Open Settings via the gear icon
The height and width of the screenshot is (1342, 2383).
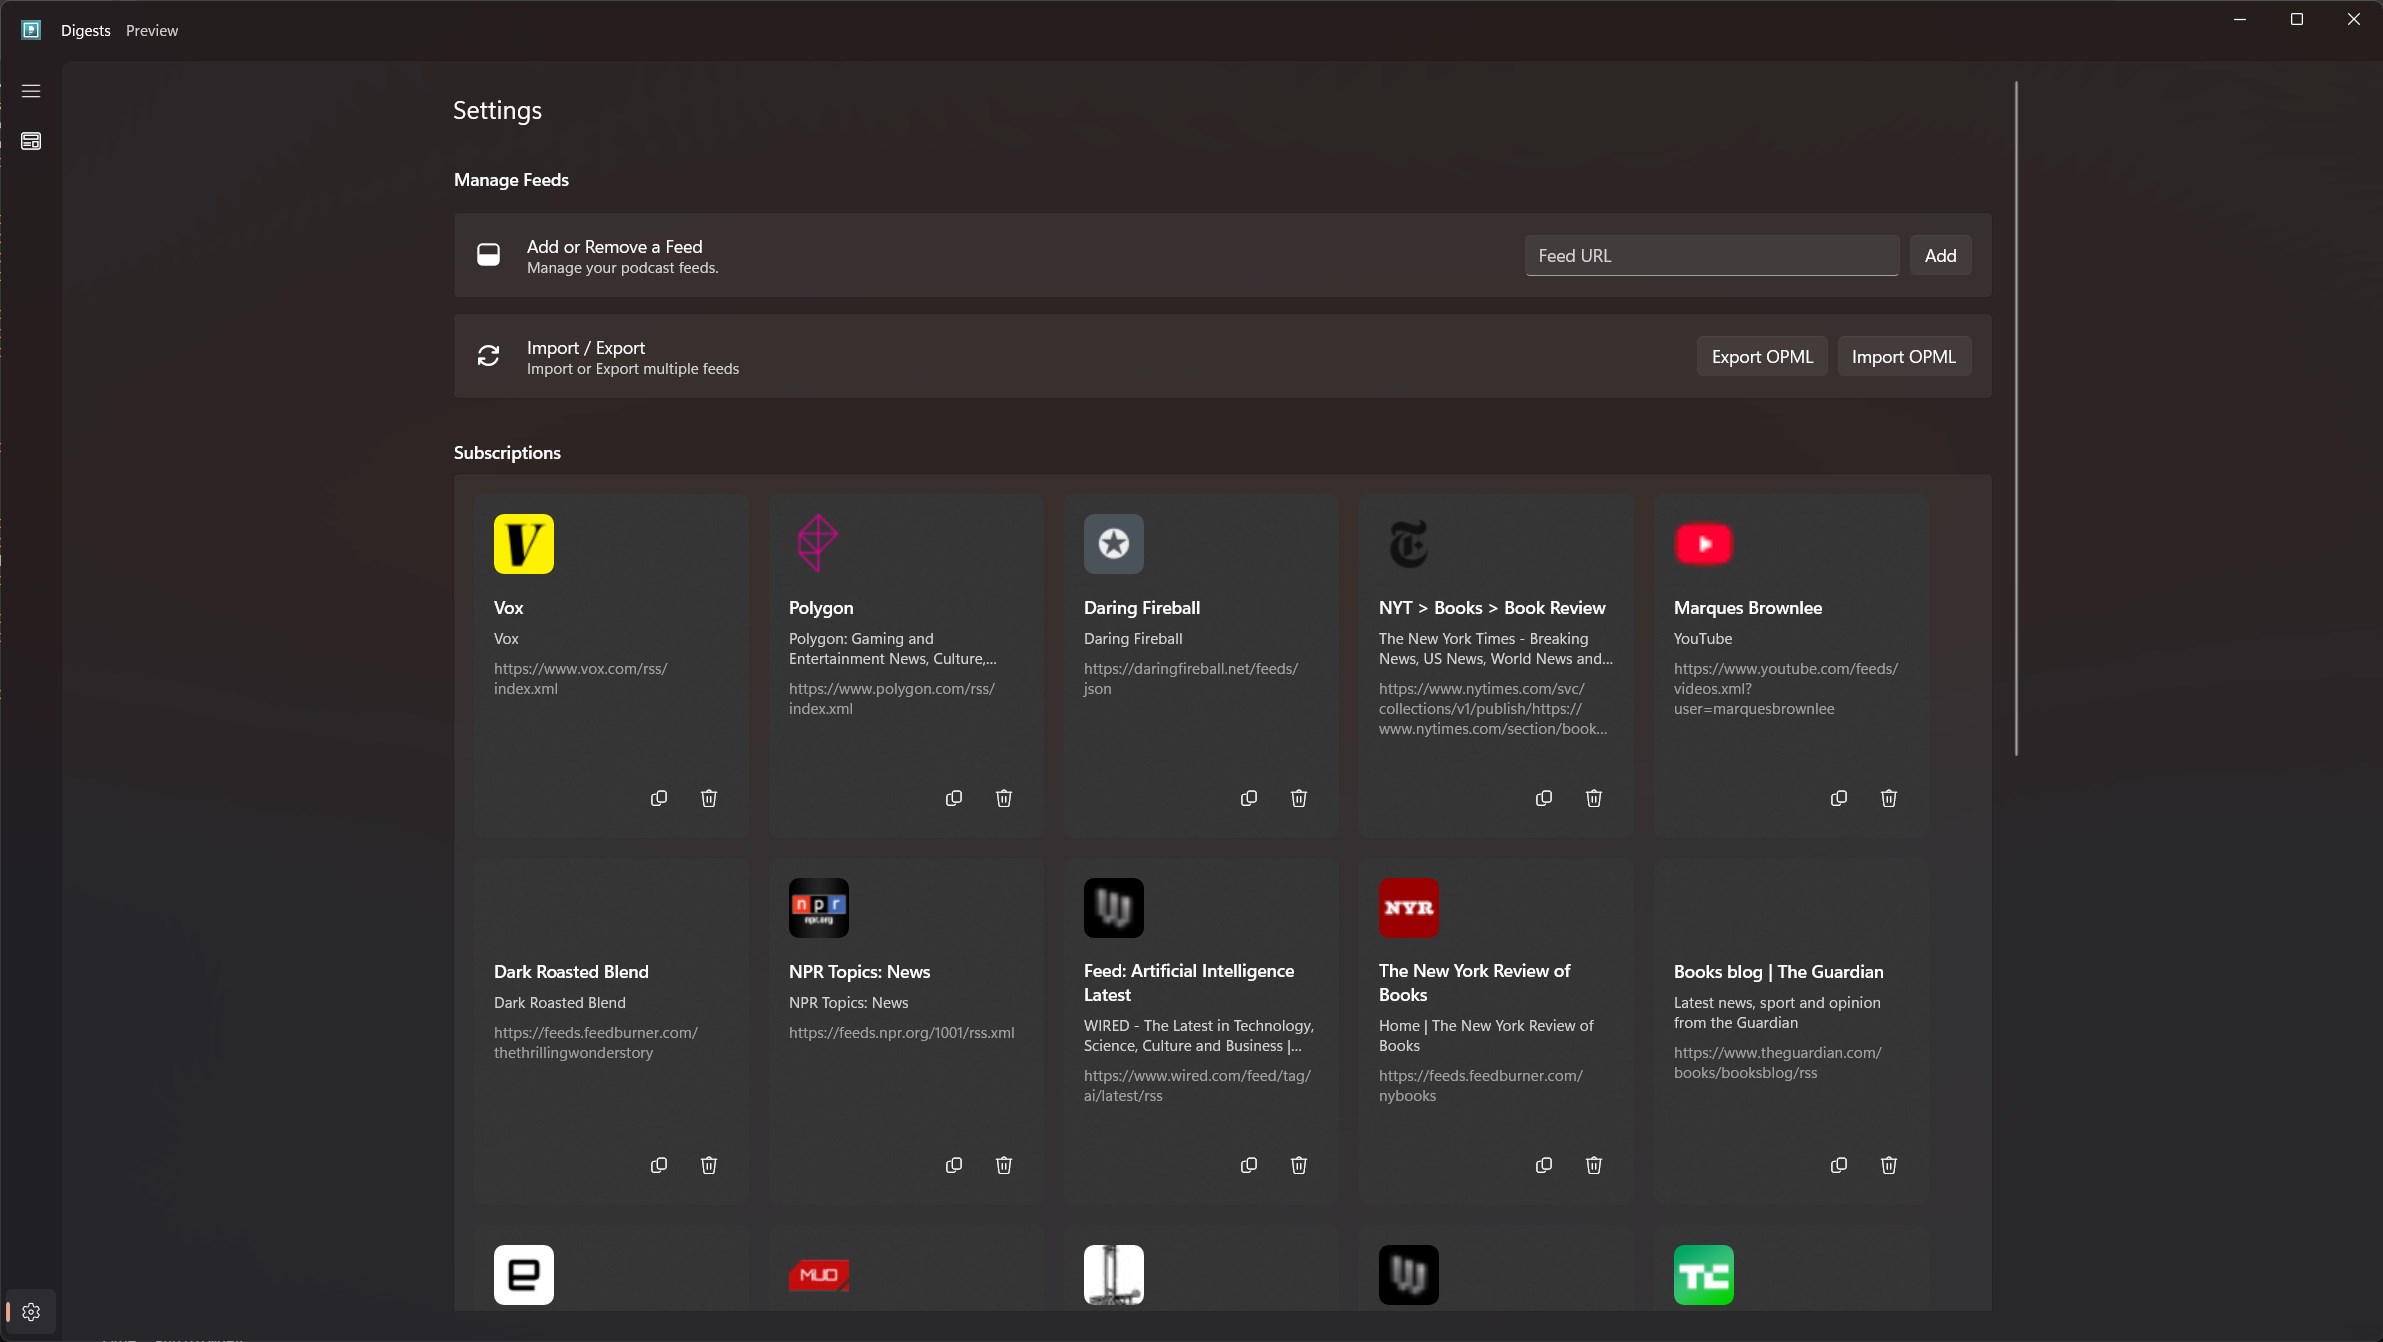31,1312
